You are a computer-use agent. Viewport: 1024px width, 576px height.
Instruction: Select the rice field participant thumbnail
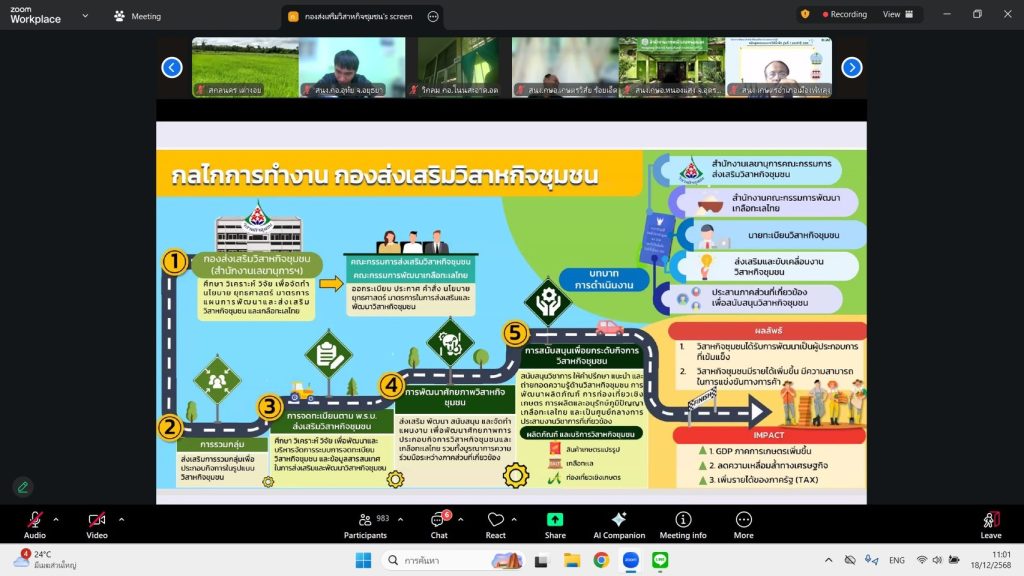click(x=245, y=67)
